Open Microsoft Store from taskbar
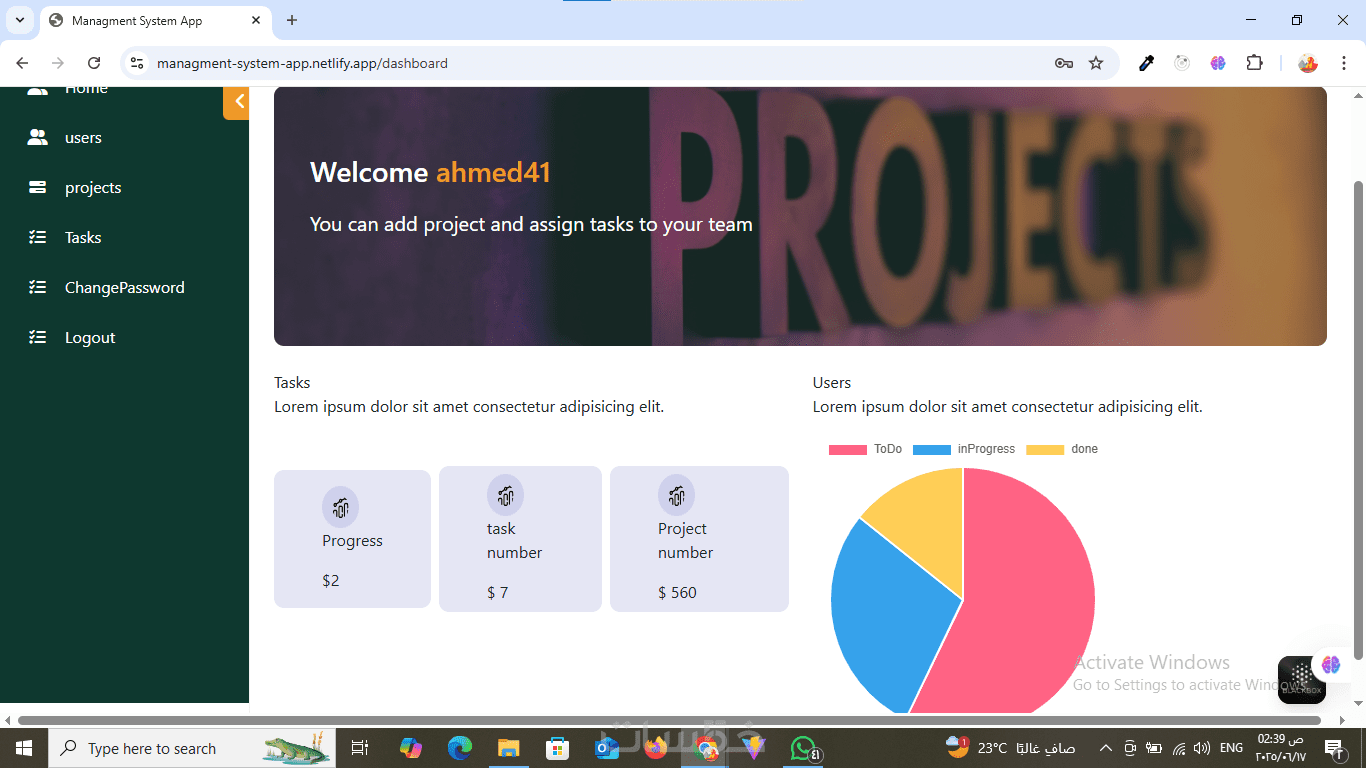1366x768 pixels. (x=558, y=748)
